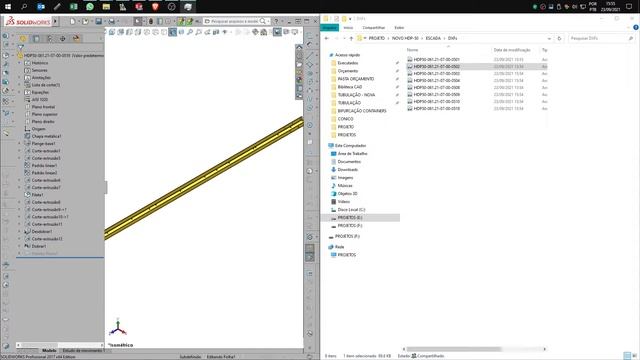Expand the Lista de corte node
The image size is (640, 360).
(19, 85)
